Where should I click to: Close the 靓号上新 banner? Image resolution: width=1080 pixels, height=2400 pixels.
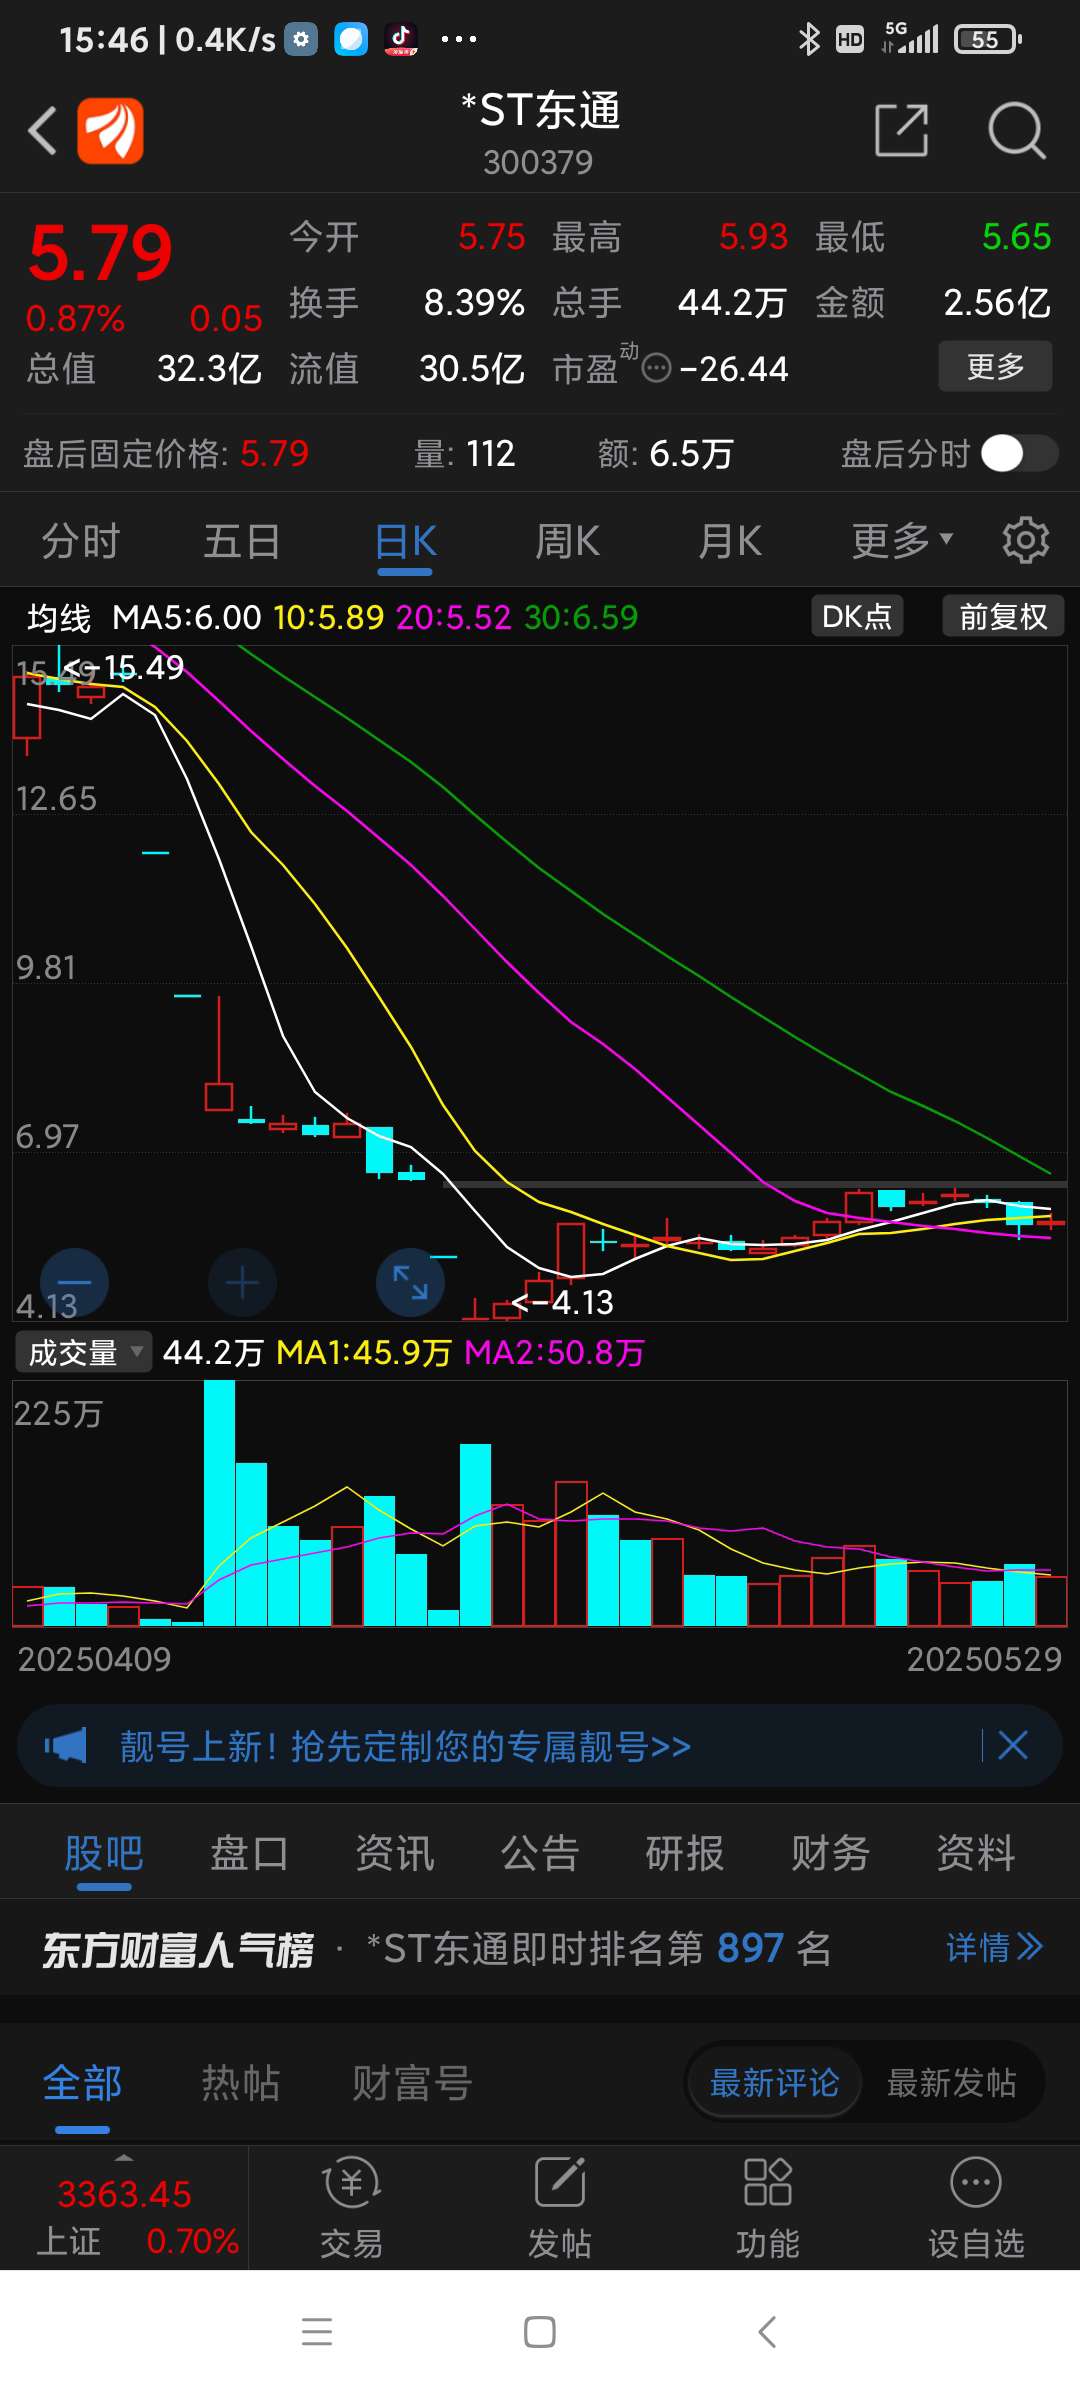pos(1013,1745)
